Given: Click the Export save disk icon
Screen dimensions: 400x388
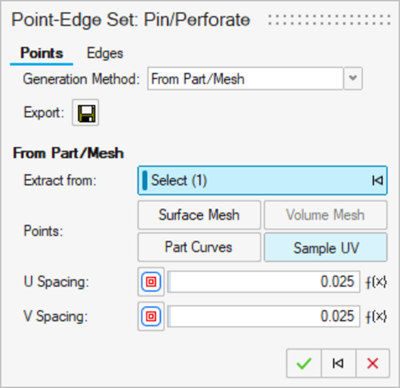Looking at the screenshot, I should [x=86, y=113].
